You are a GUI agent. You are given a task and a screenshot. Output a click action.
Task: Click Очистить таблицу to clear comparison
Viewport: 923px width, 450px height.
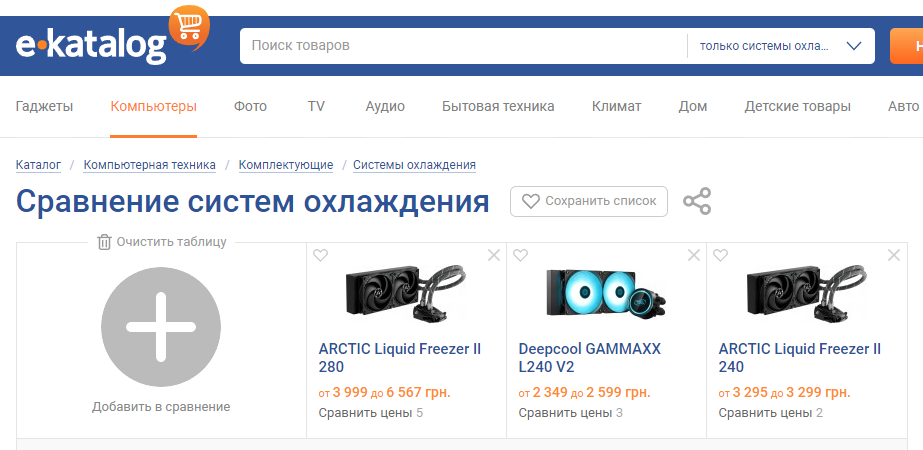pos(162,242)
